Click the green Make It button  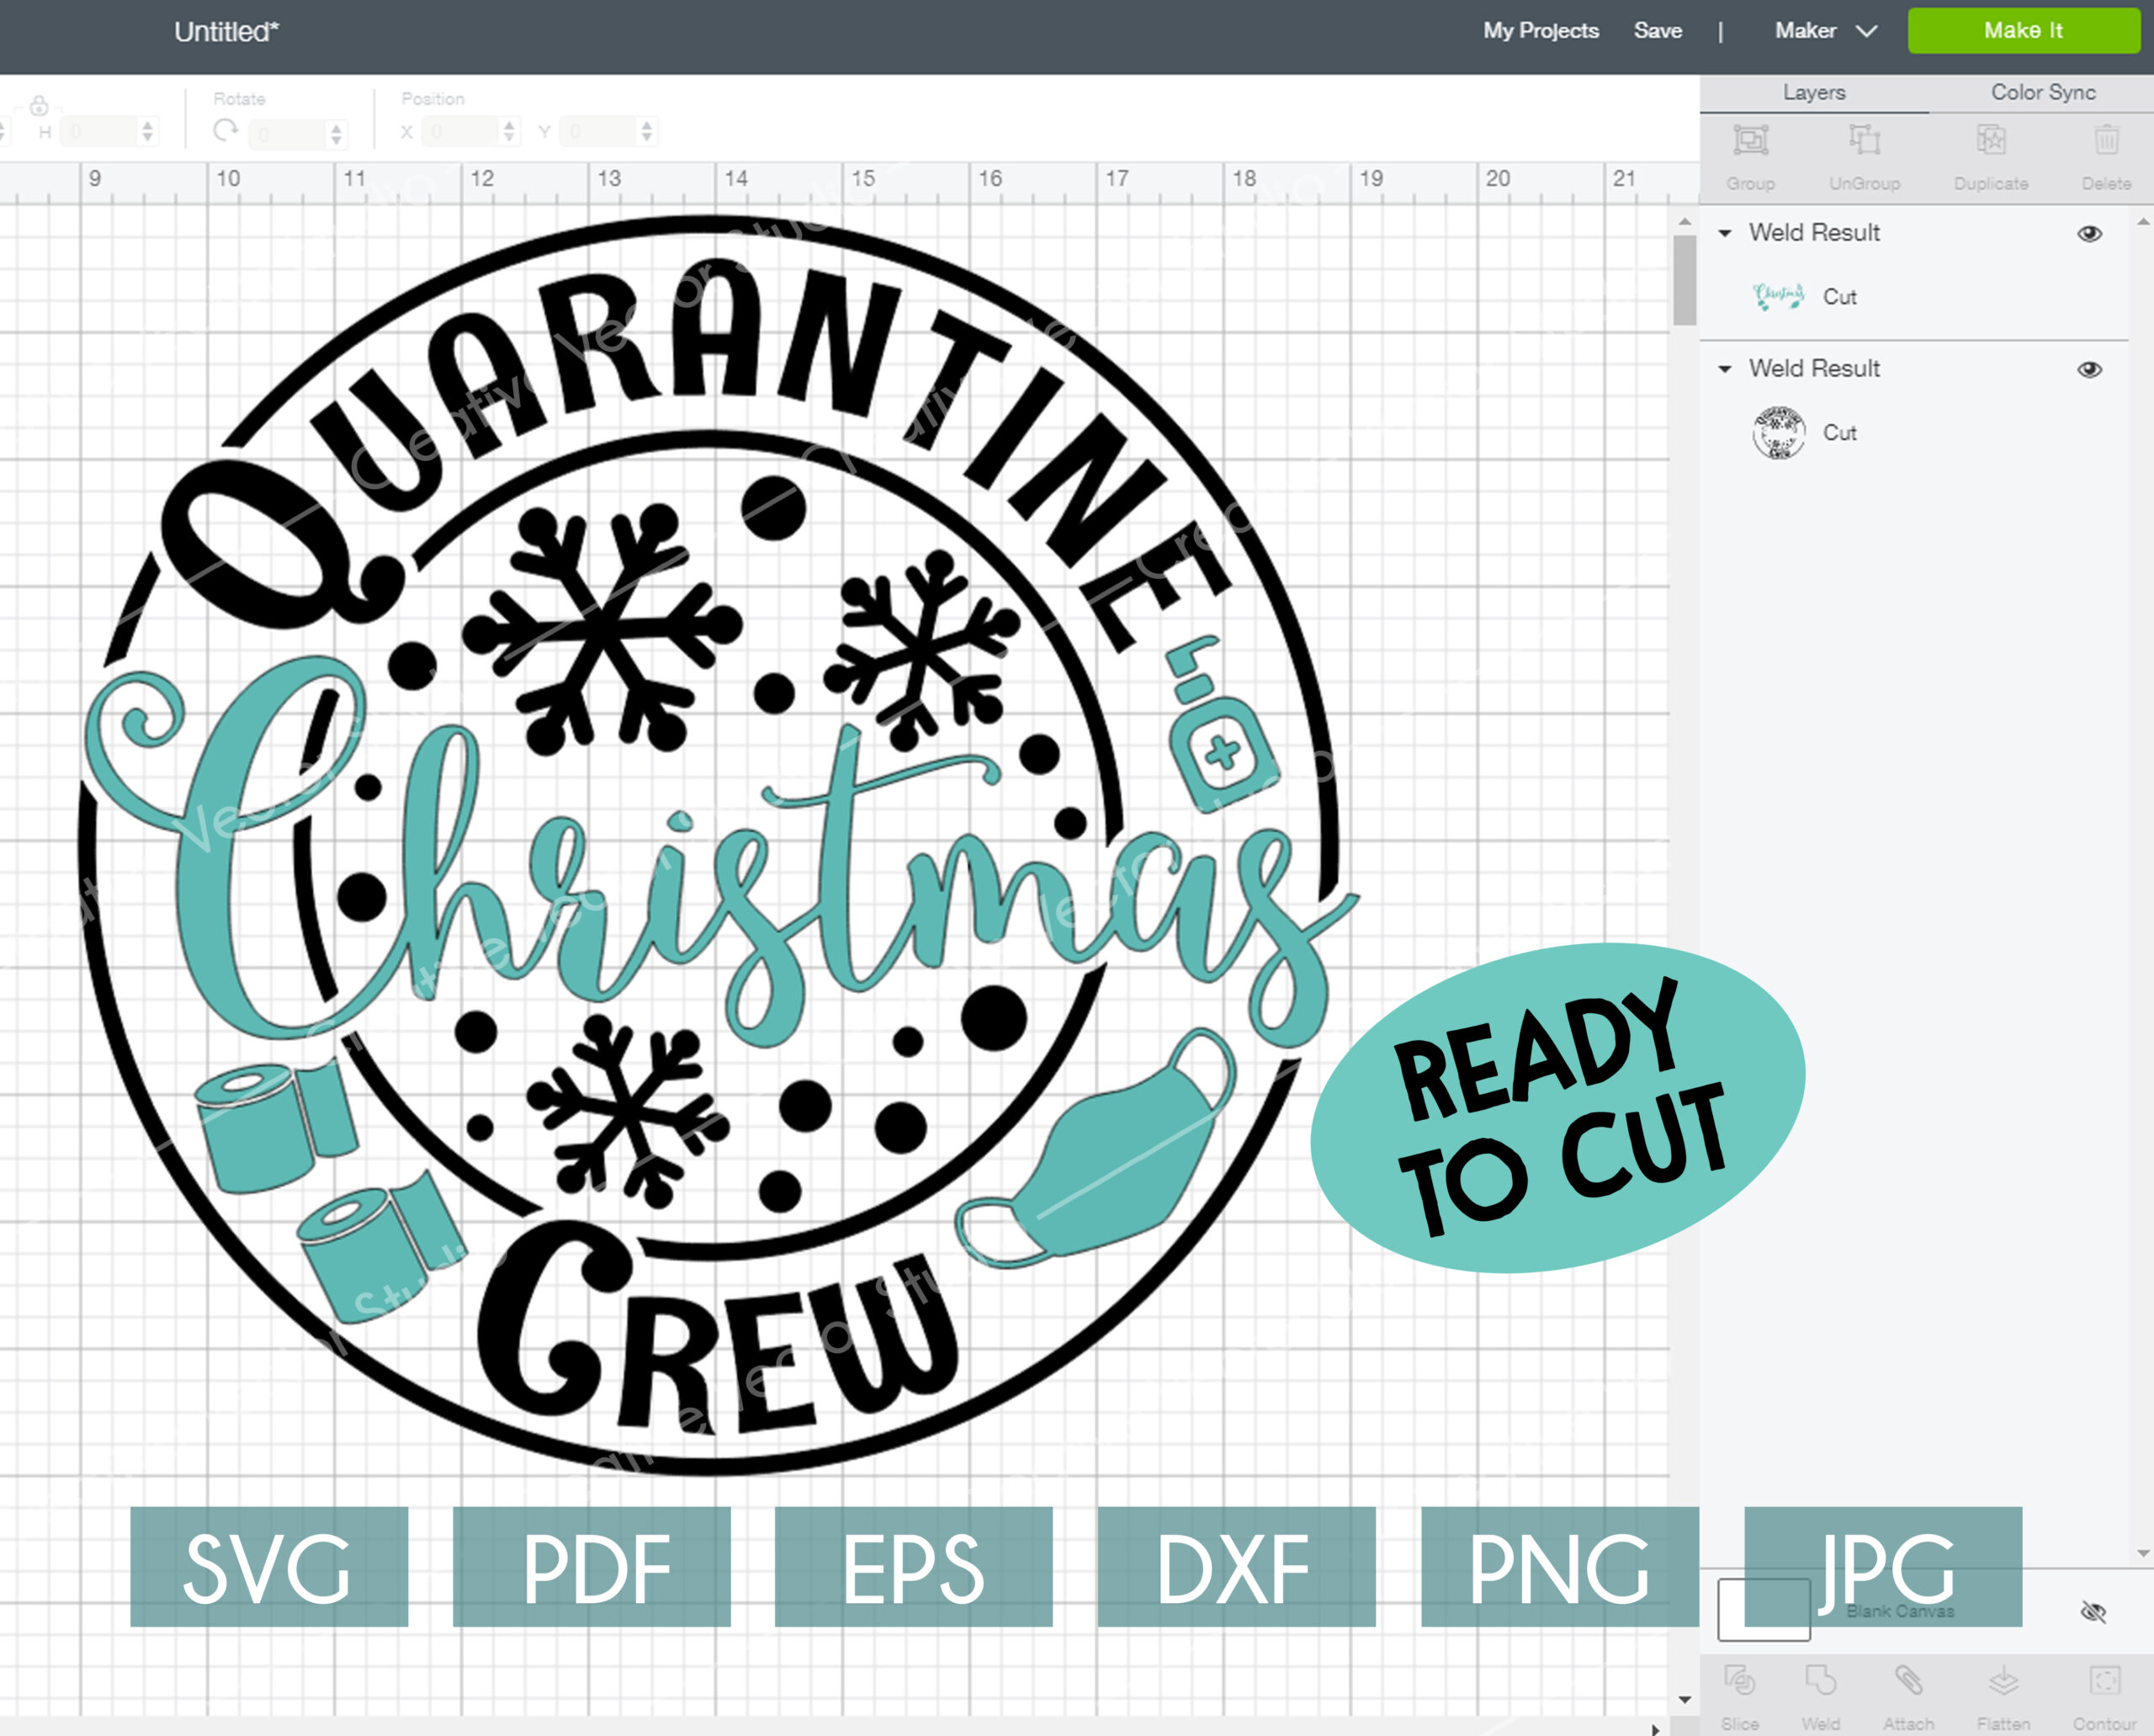2023,31
